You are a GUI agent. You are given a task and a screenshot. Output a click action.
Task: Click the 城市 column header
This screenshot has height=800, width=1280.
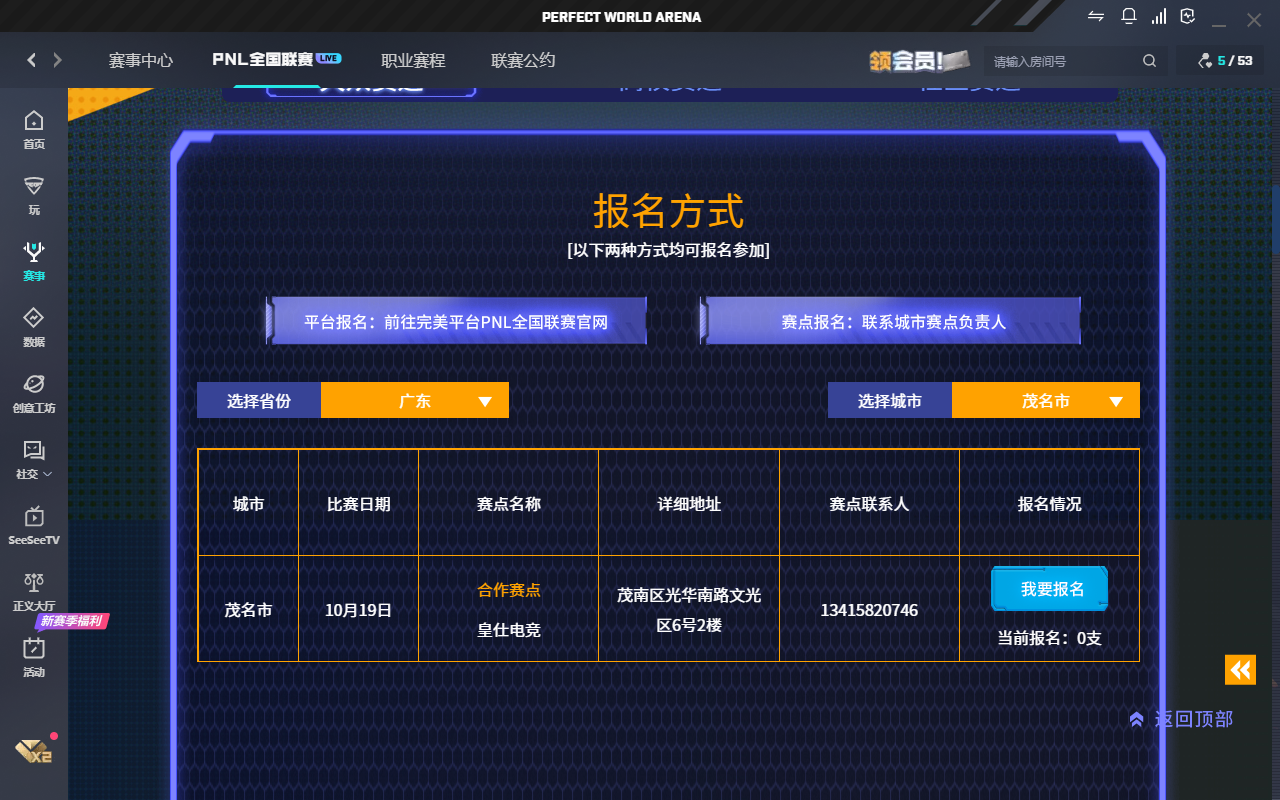click(x=248, y=503)
